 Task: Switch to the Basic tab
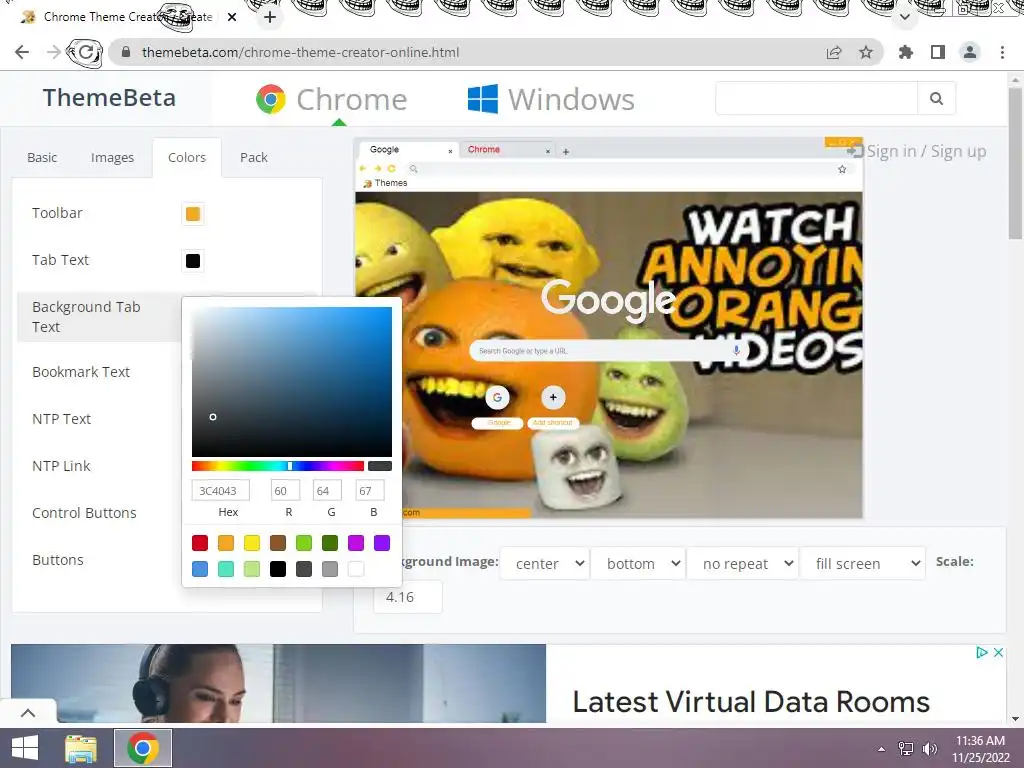pyautogui.click(x=42, y=157)
